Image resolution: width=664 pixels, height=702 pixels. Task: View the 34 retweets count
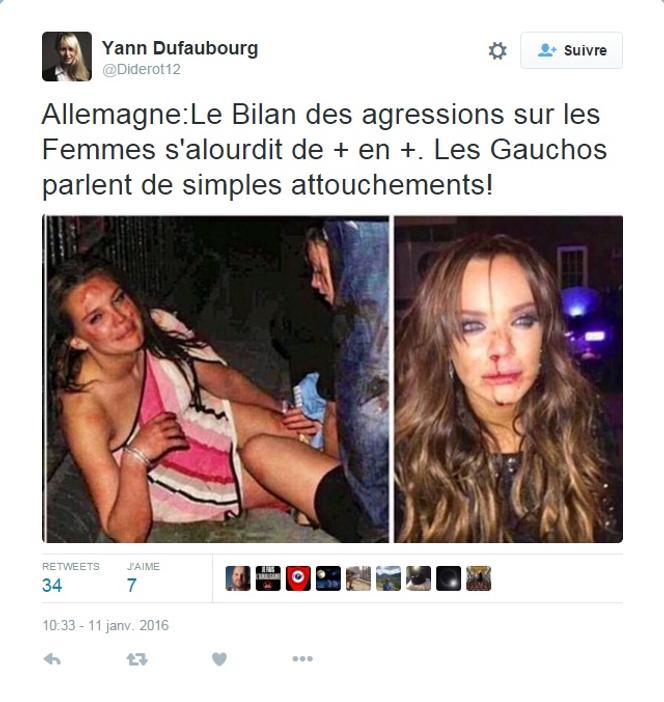click(x=52, y=586)
